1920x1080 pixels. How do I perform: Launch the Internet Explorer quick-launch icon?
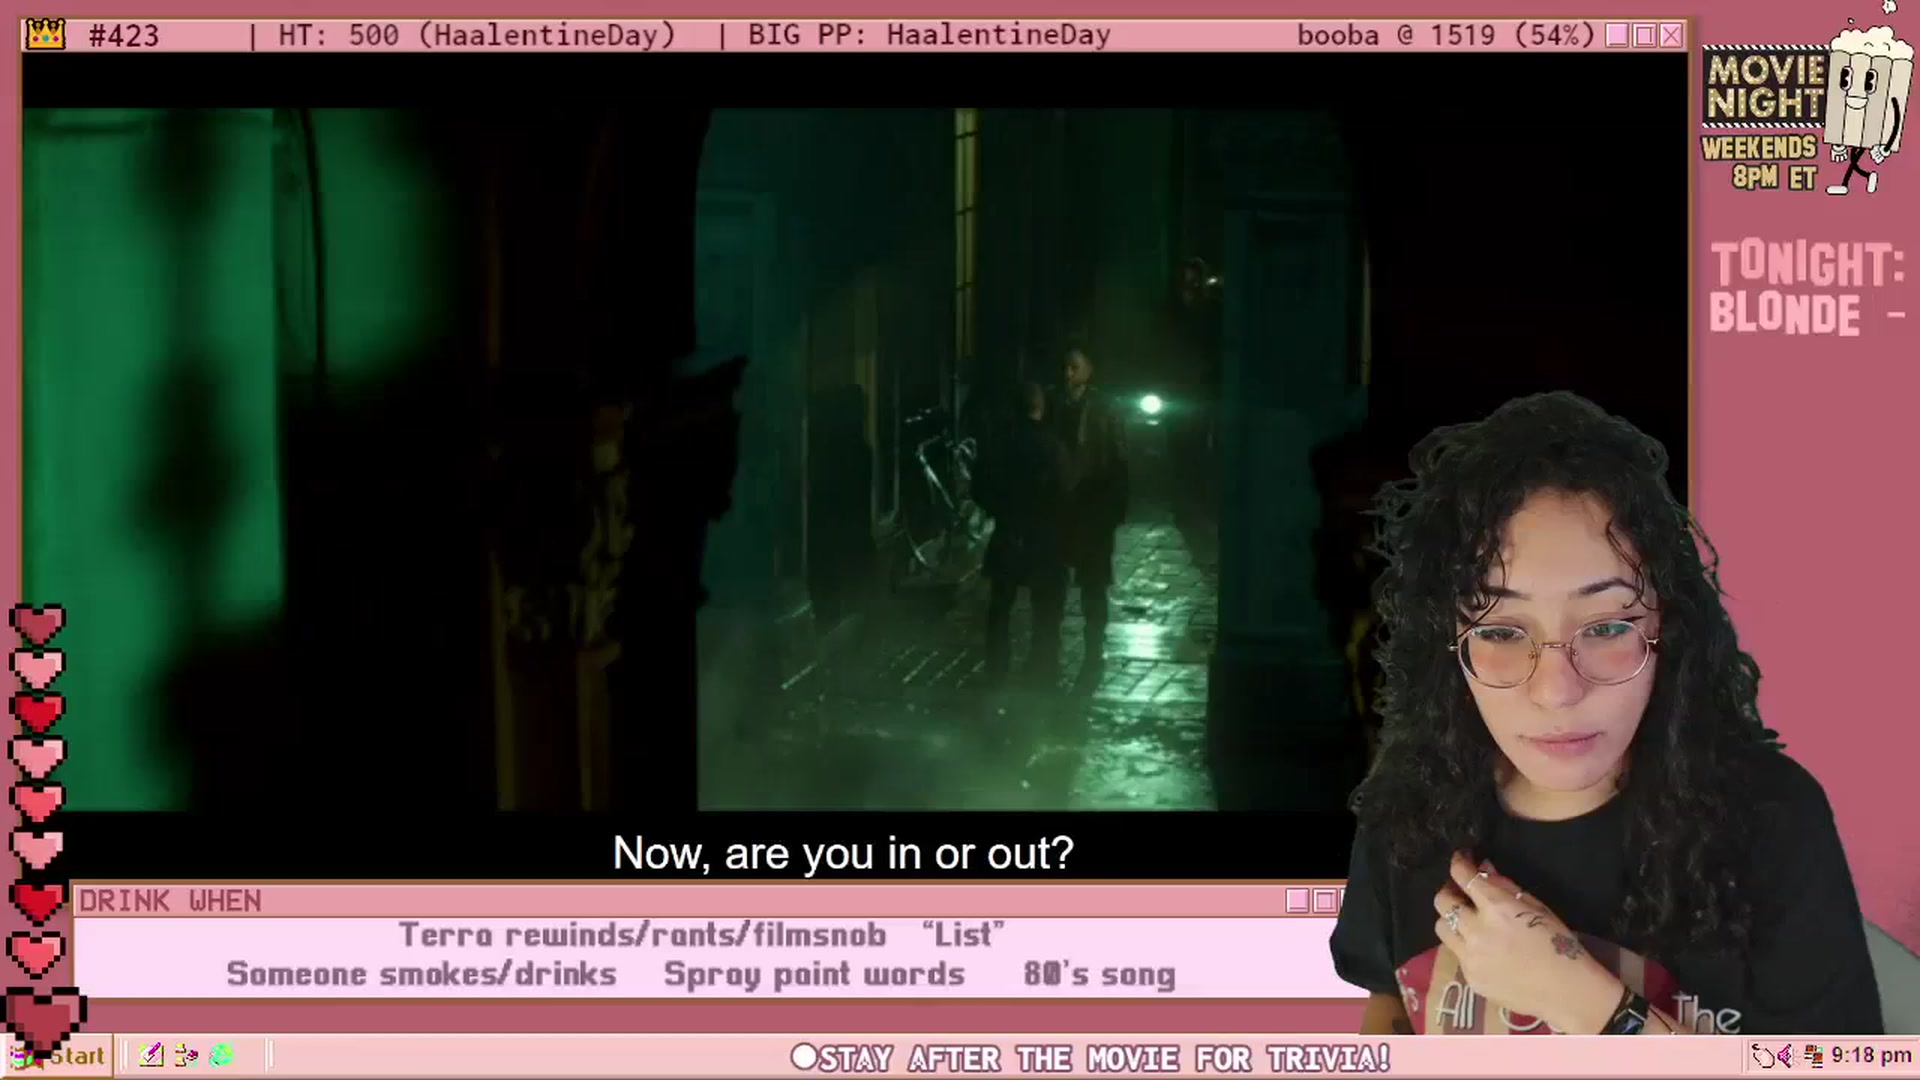(x=221, y=1056)
